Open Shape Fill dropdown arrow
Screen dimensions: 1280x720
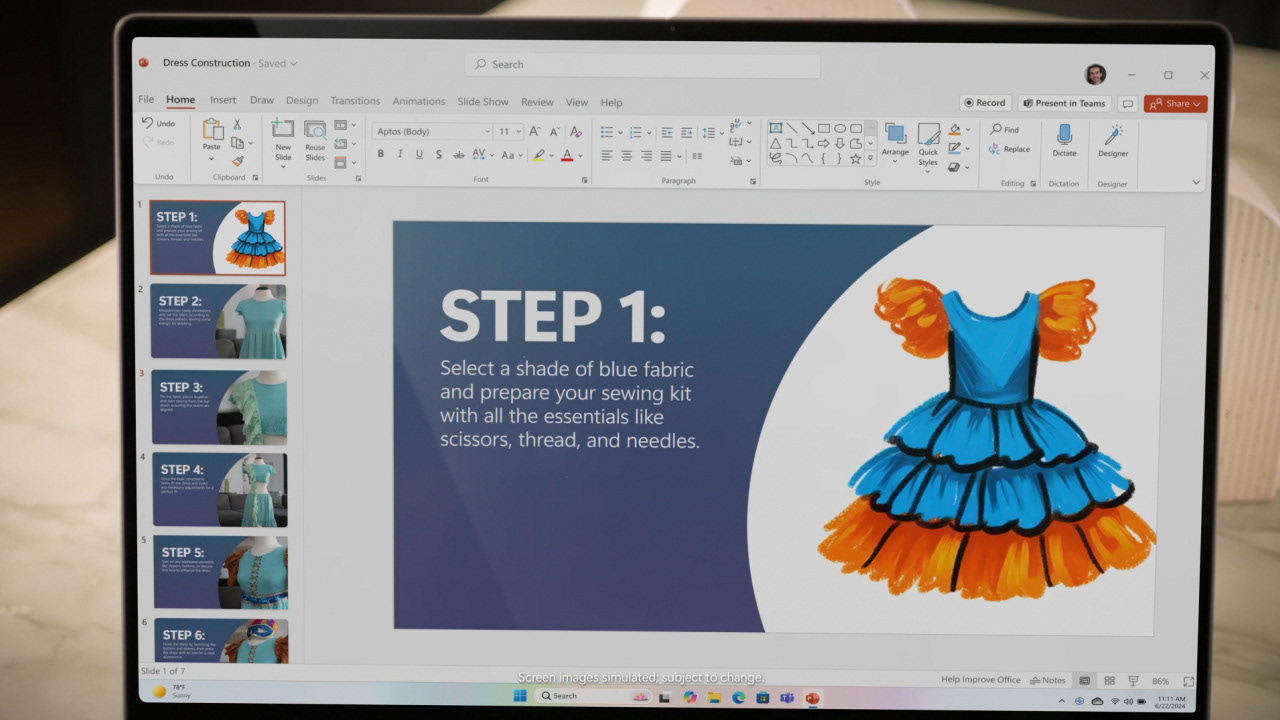click(x=968, y=130)
